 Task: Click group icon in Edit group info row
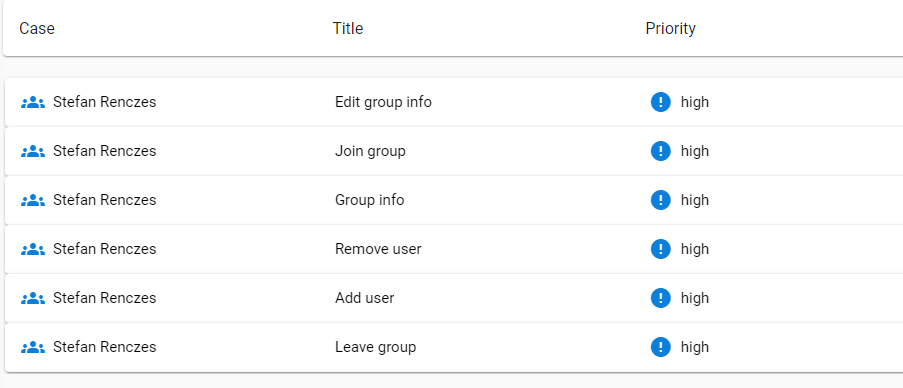click(x=33, y=102)
